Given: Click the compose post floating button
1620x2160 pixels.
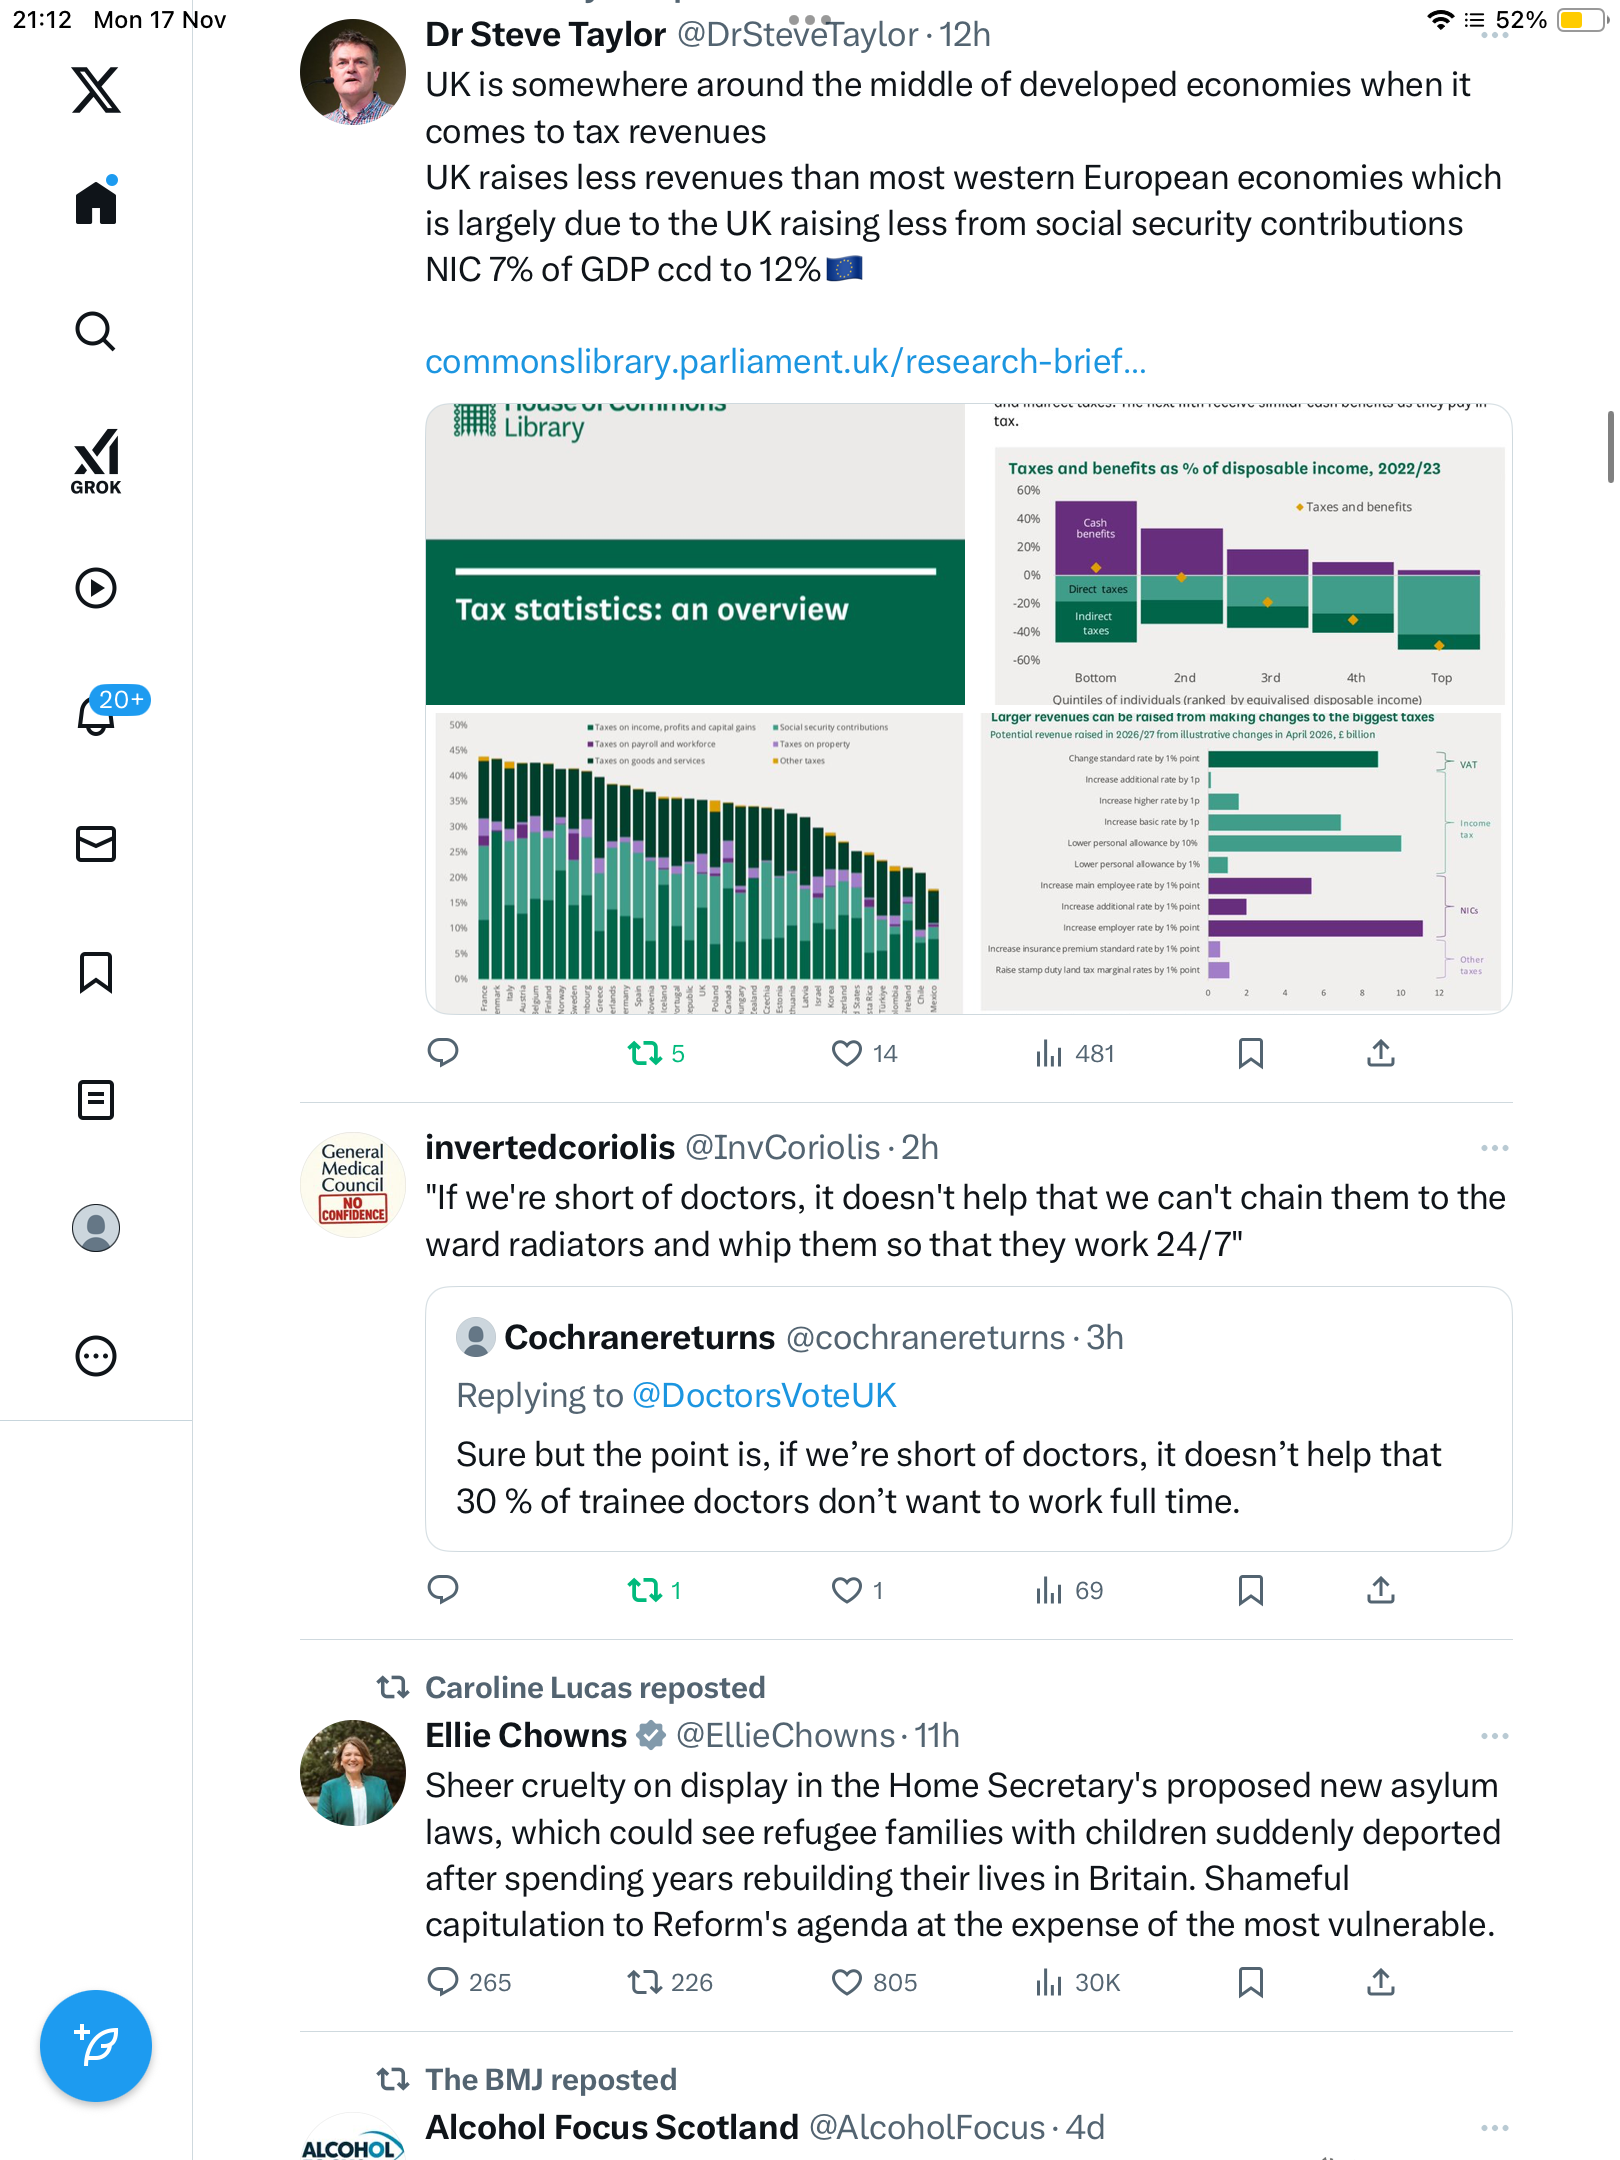Looking at the screenshot, I should click(96, 2046).
